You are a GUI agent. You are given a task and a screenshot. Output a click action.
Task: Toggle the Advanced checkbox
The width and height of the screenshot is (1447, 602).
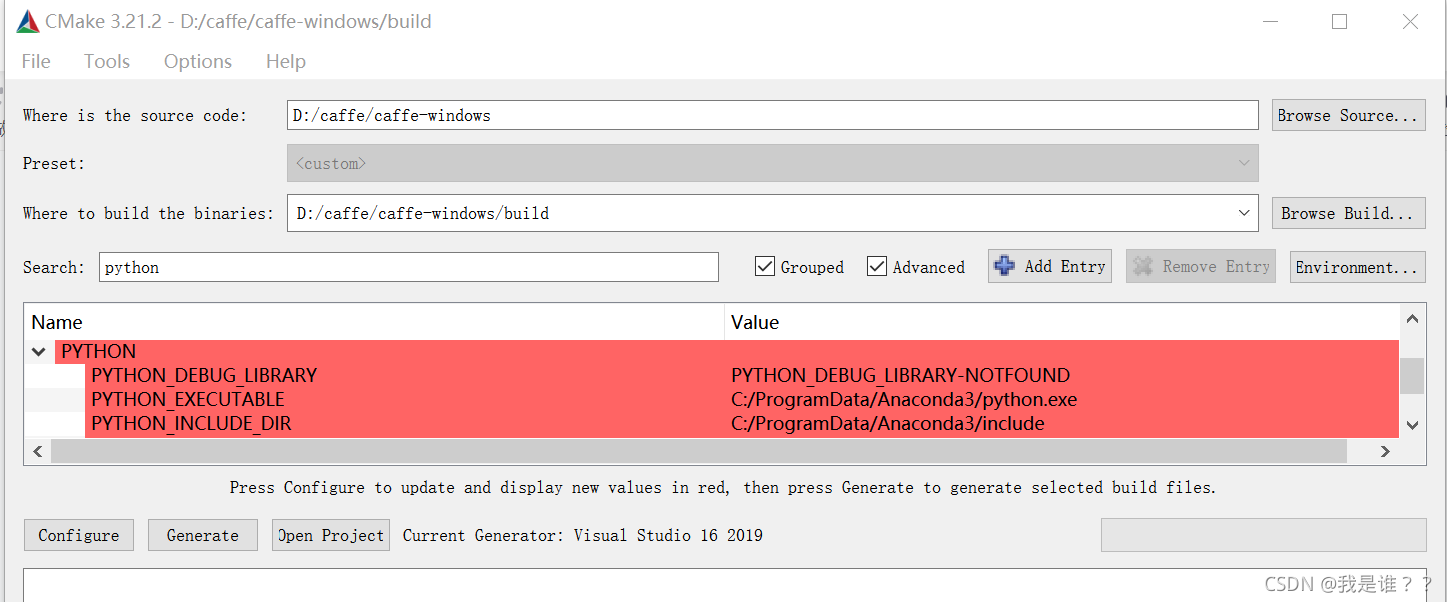click(877, 266)
